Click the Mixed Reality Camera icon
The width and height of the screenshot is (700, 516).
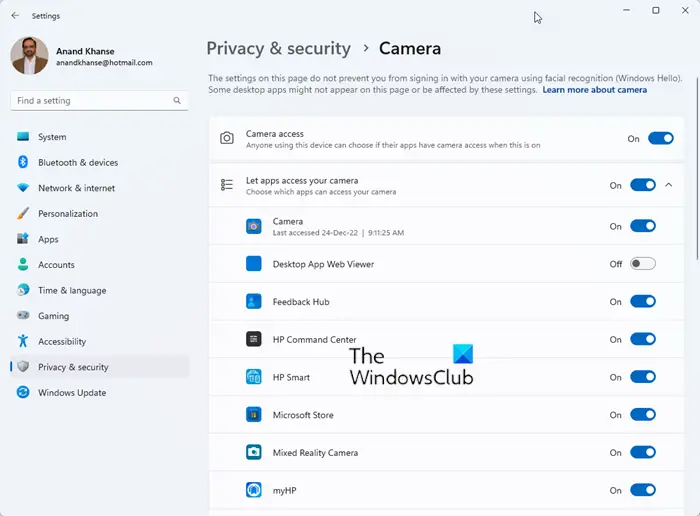pos(254,452)
